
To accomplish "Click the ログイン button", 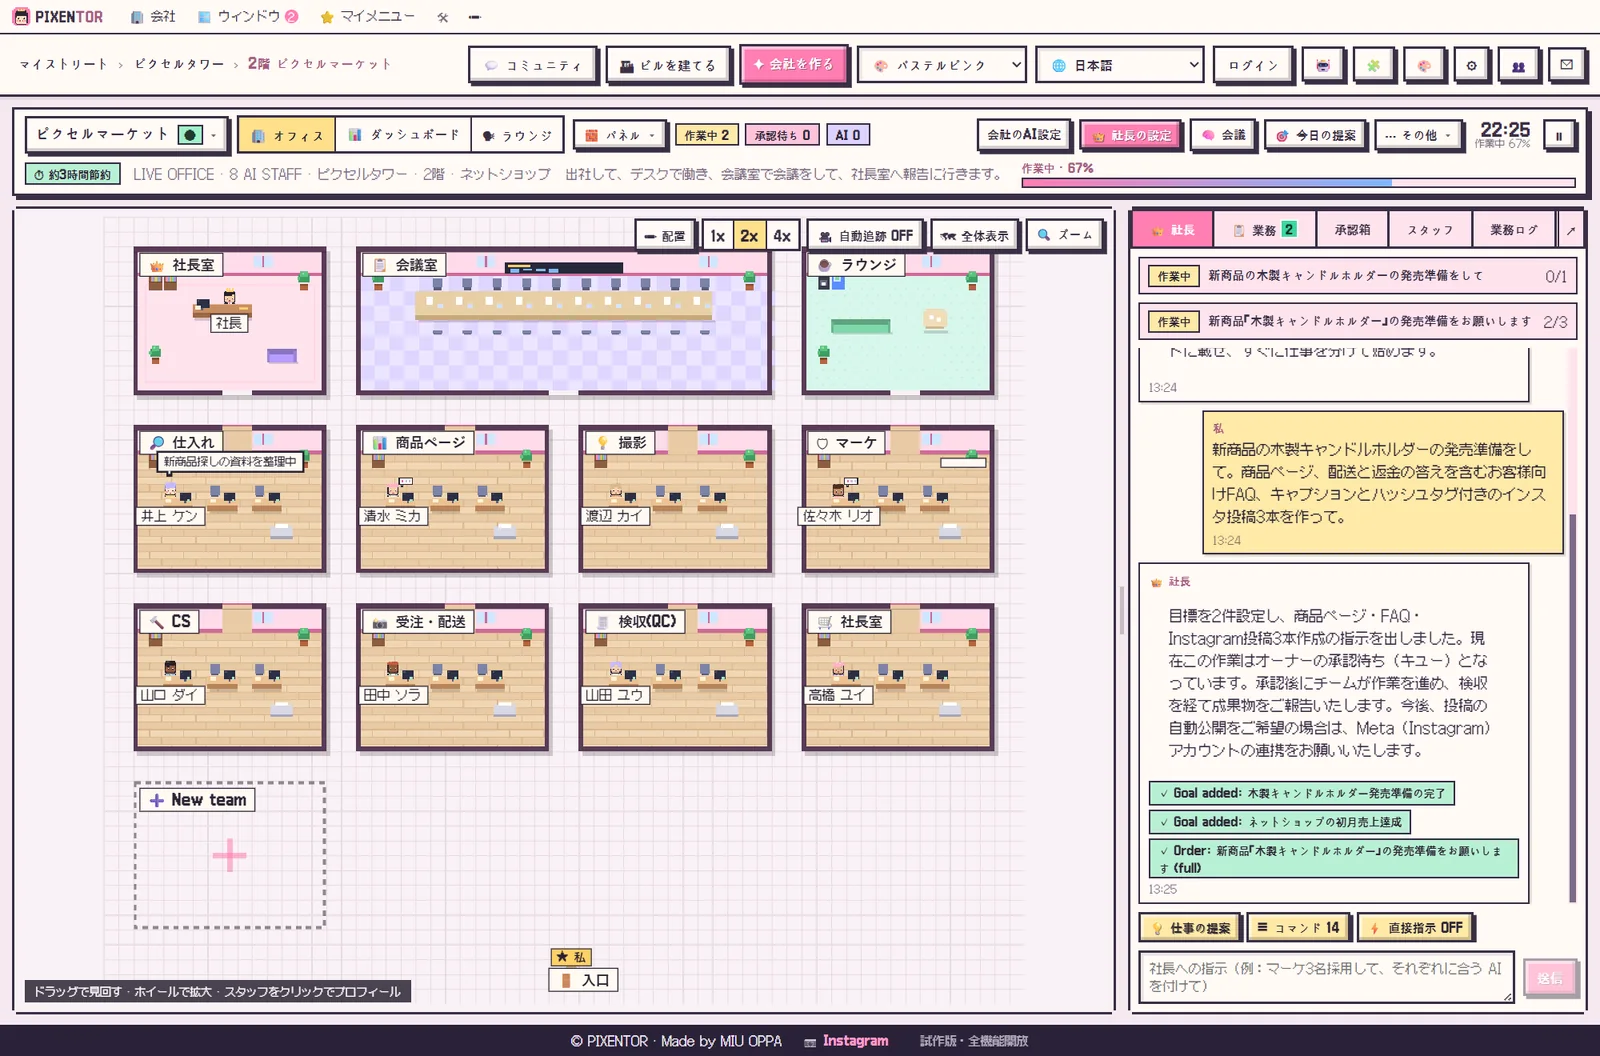I will click(x=1254, y=65).
